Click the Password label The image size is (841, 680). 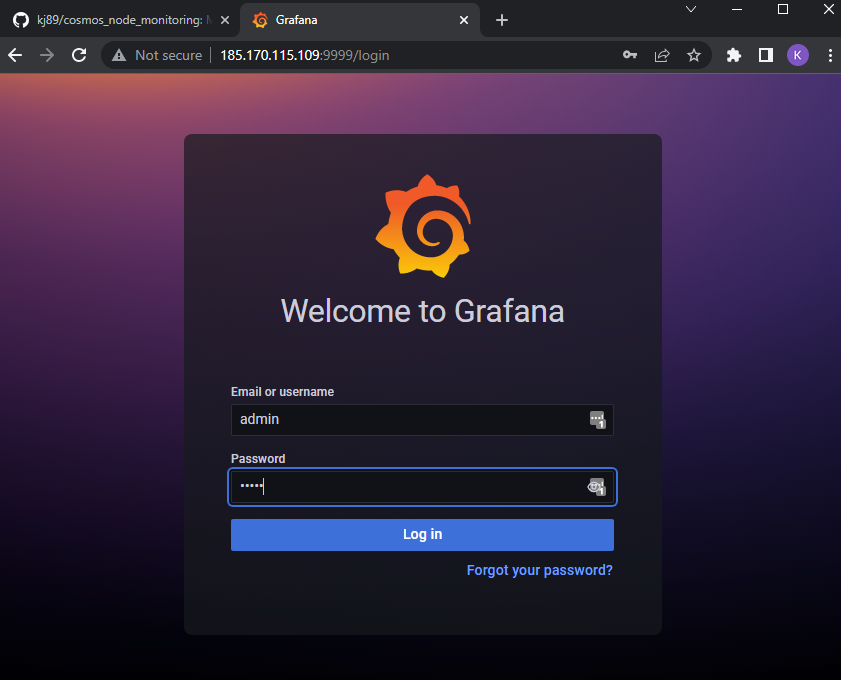tap(258, 459)
